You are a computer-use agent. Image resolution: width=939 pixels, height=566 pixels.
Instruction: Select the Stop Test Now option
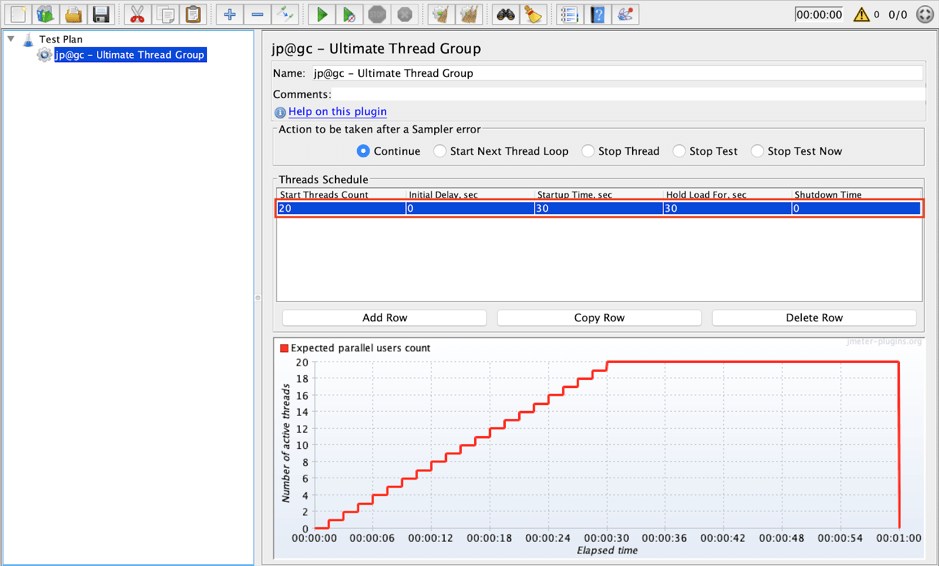tap(757, 151)
